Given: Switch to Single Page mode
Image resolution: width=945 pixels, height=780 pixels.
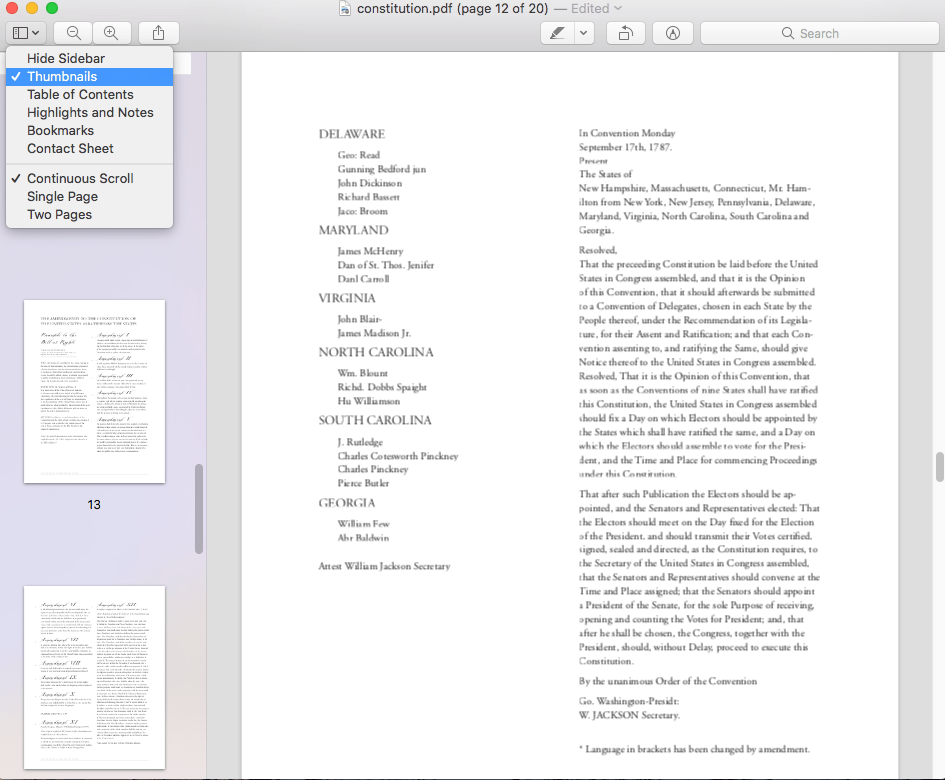Looking at the screenshot, I should point(61,196).
